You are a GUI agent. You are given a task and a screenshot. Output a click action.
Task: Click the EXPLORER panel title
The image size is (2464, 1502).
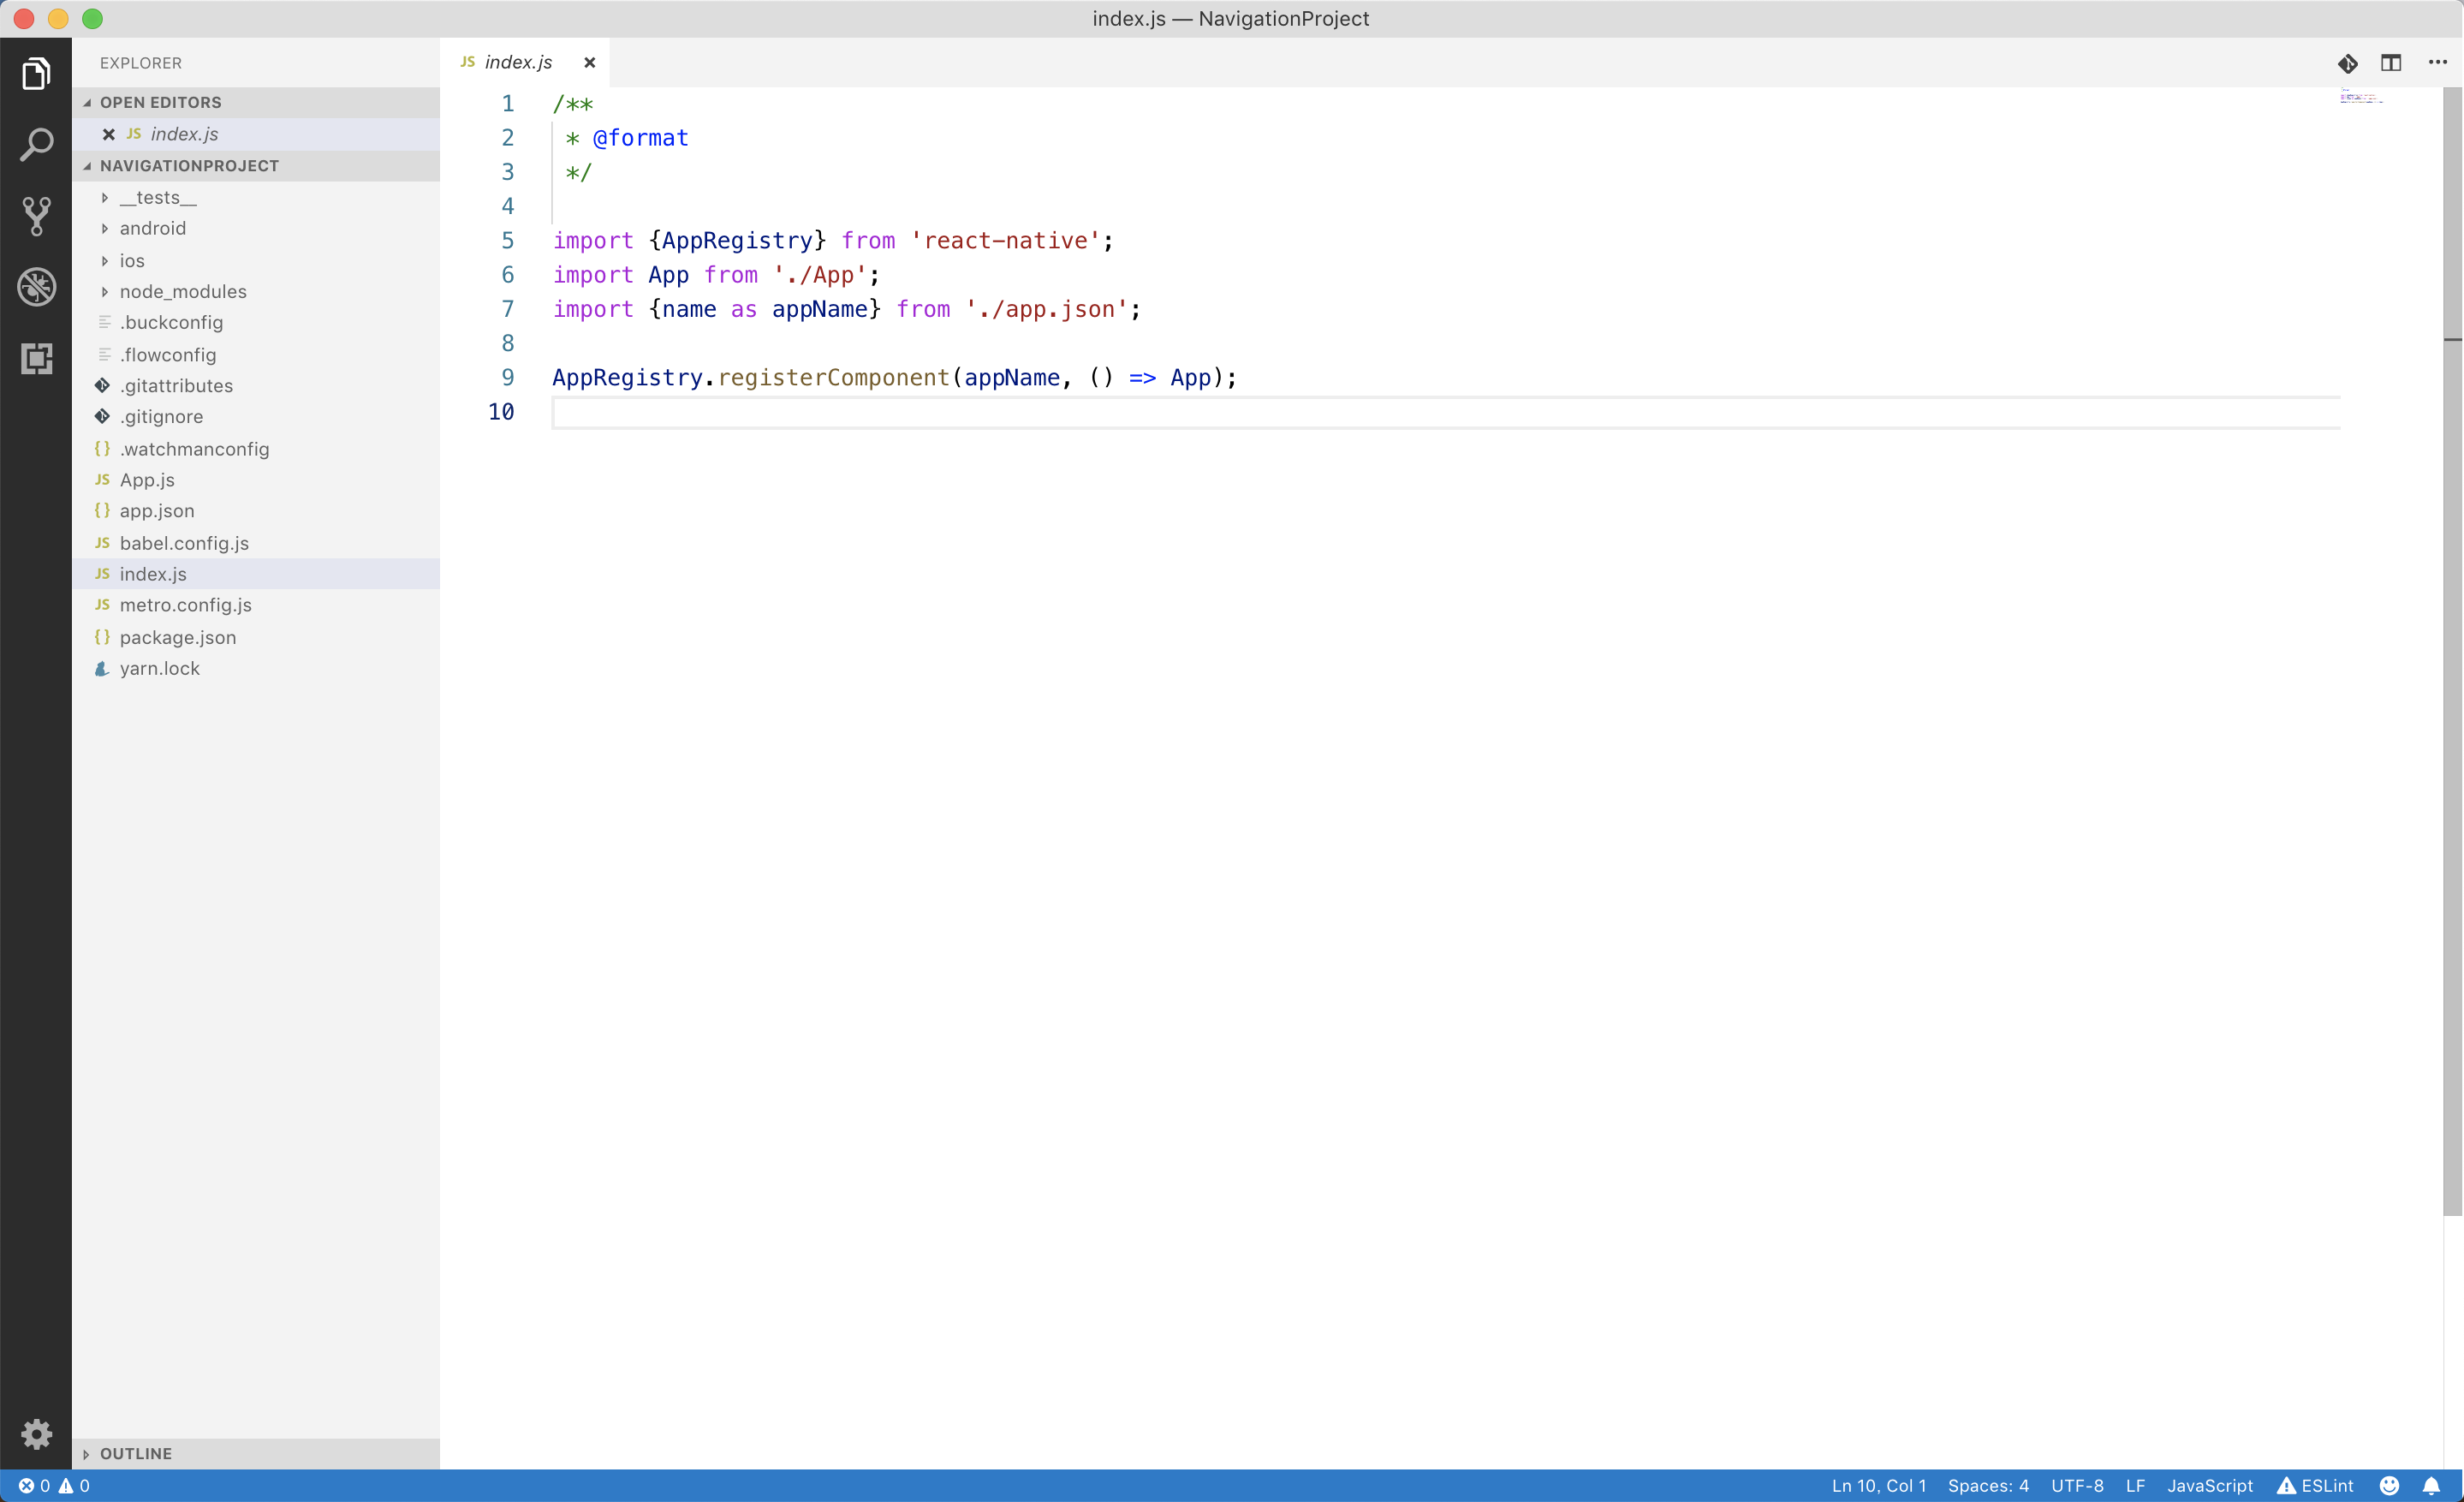click(140, 63)
